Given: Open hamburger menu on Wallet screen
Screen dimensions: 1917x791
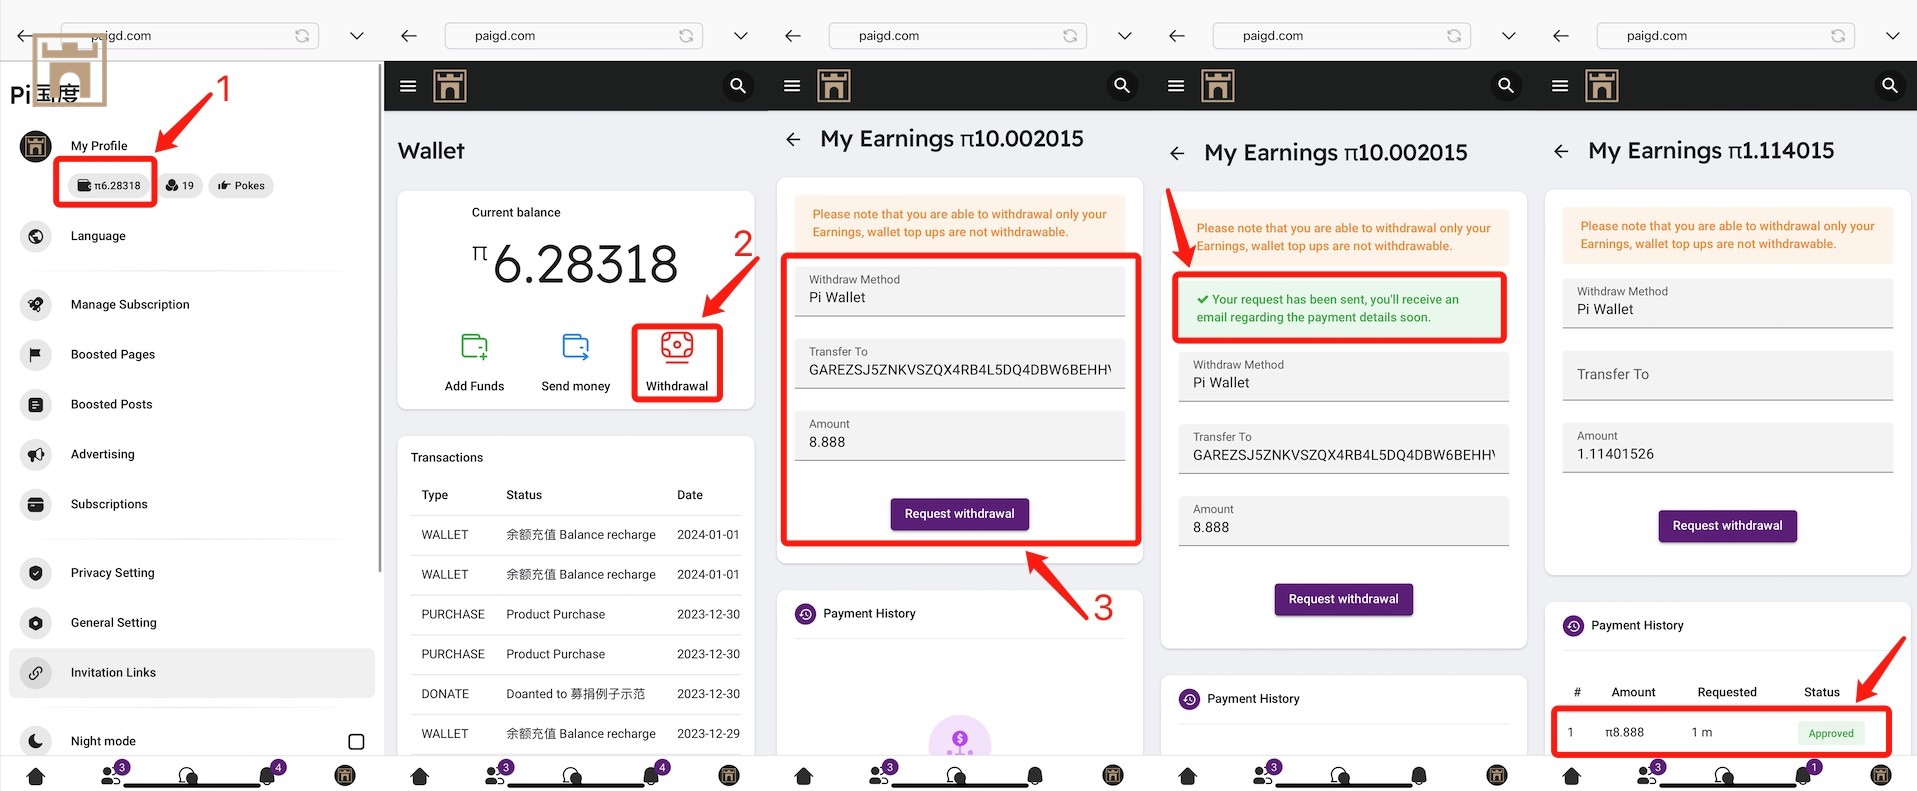Looking at the screenshot, I should tap(408, 86).
